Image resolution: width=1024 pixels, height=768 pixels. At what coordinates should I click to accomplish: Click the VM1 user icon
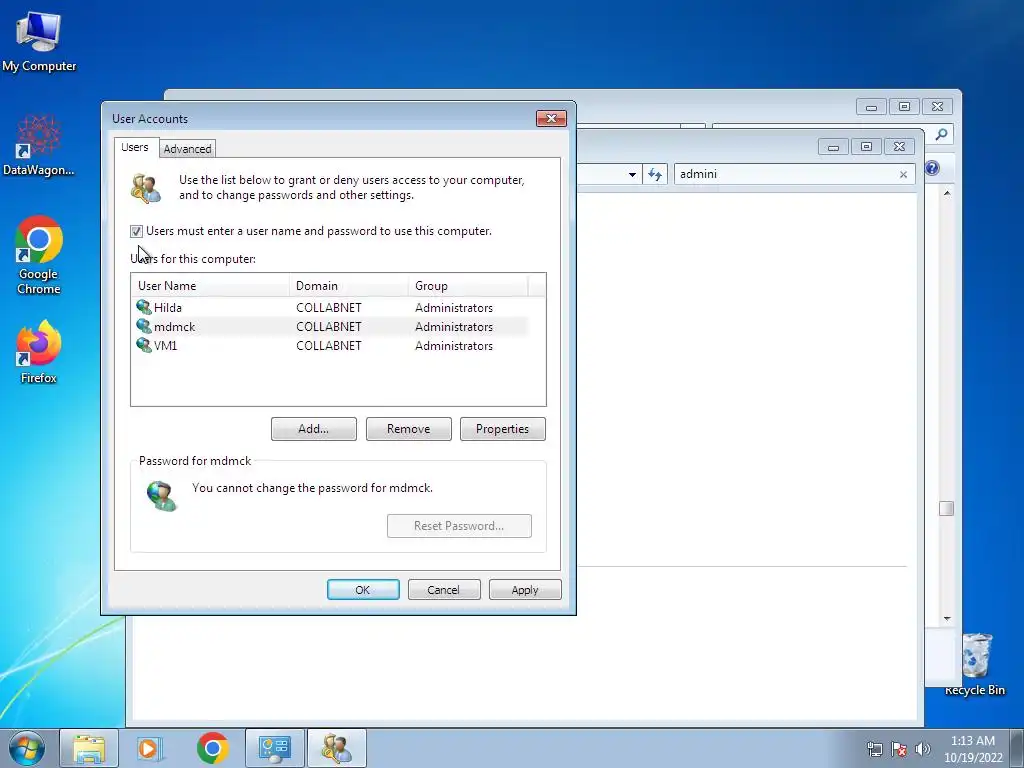point(144,345)
